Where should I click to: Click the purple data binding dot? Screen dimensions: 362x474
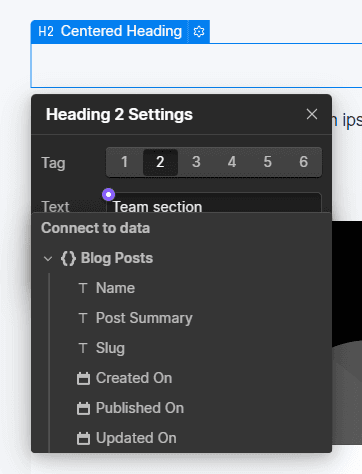109,194
